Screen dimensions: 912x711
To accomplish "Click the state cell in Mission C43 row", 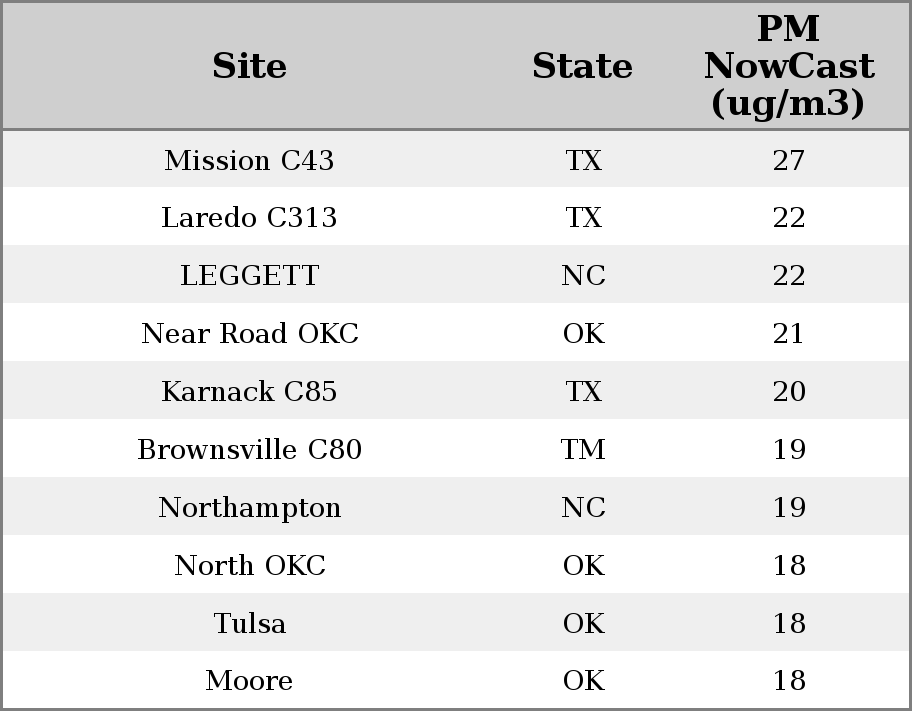I will 583,160.
